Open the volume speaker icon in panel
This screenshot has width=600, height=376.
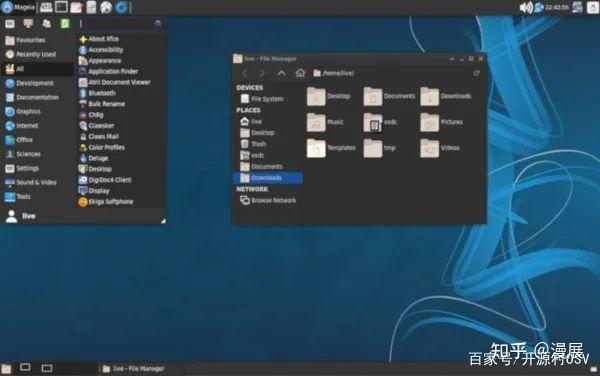click(x=525, y=7)
